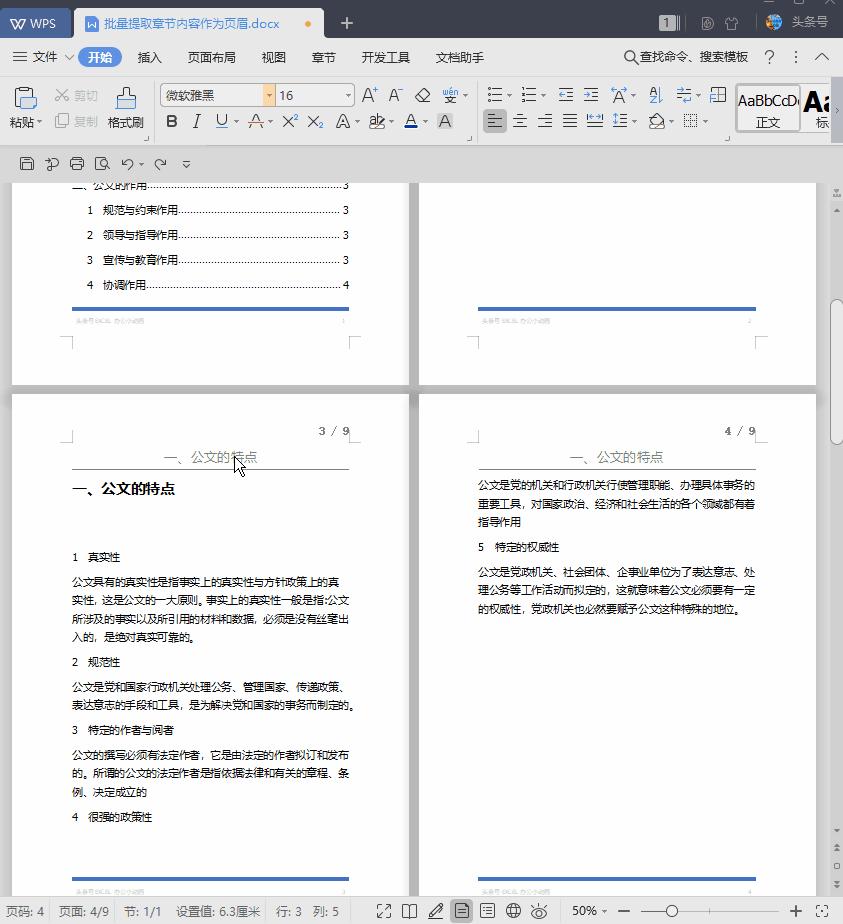Apply the 正文 paragraph style

tap(767, 106)
